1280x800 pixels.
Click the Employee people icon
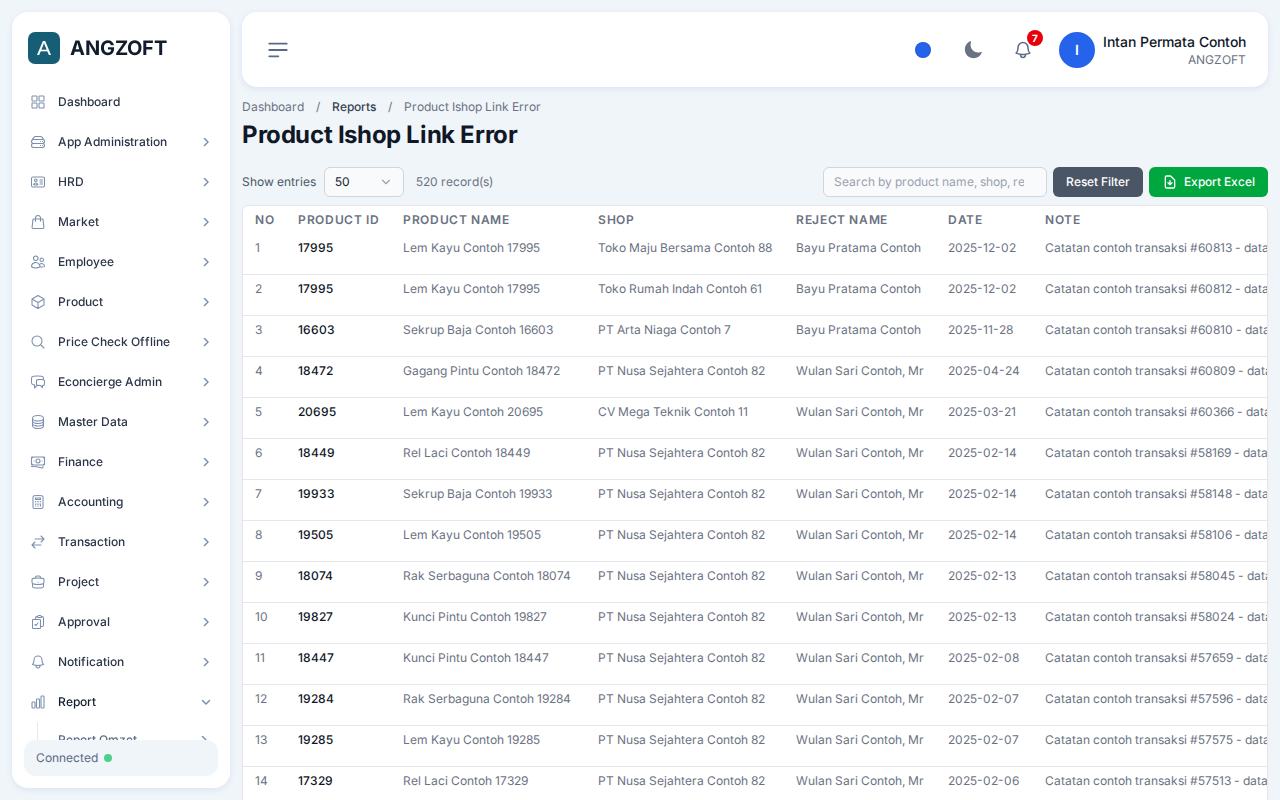pyautogui.click(x=38, y=262)
